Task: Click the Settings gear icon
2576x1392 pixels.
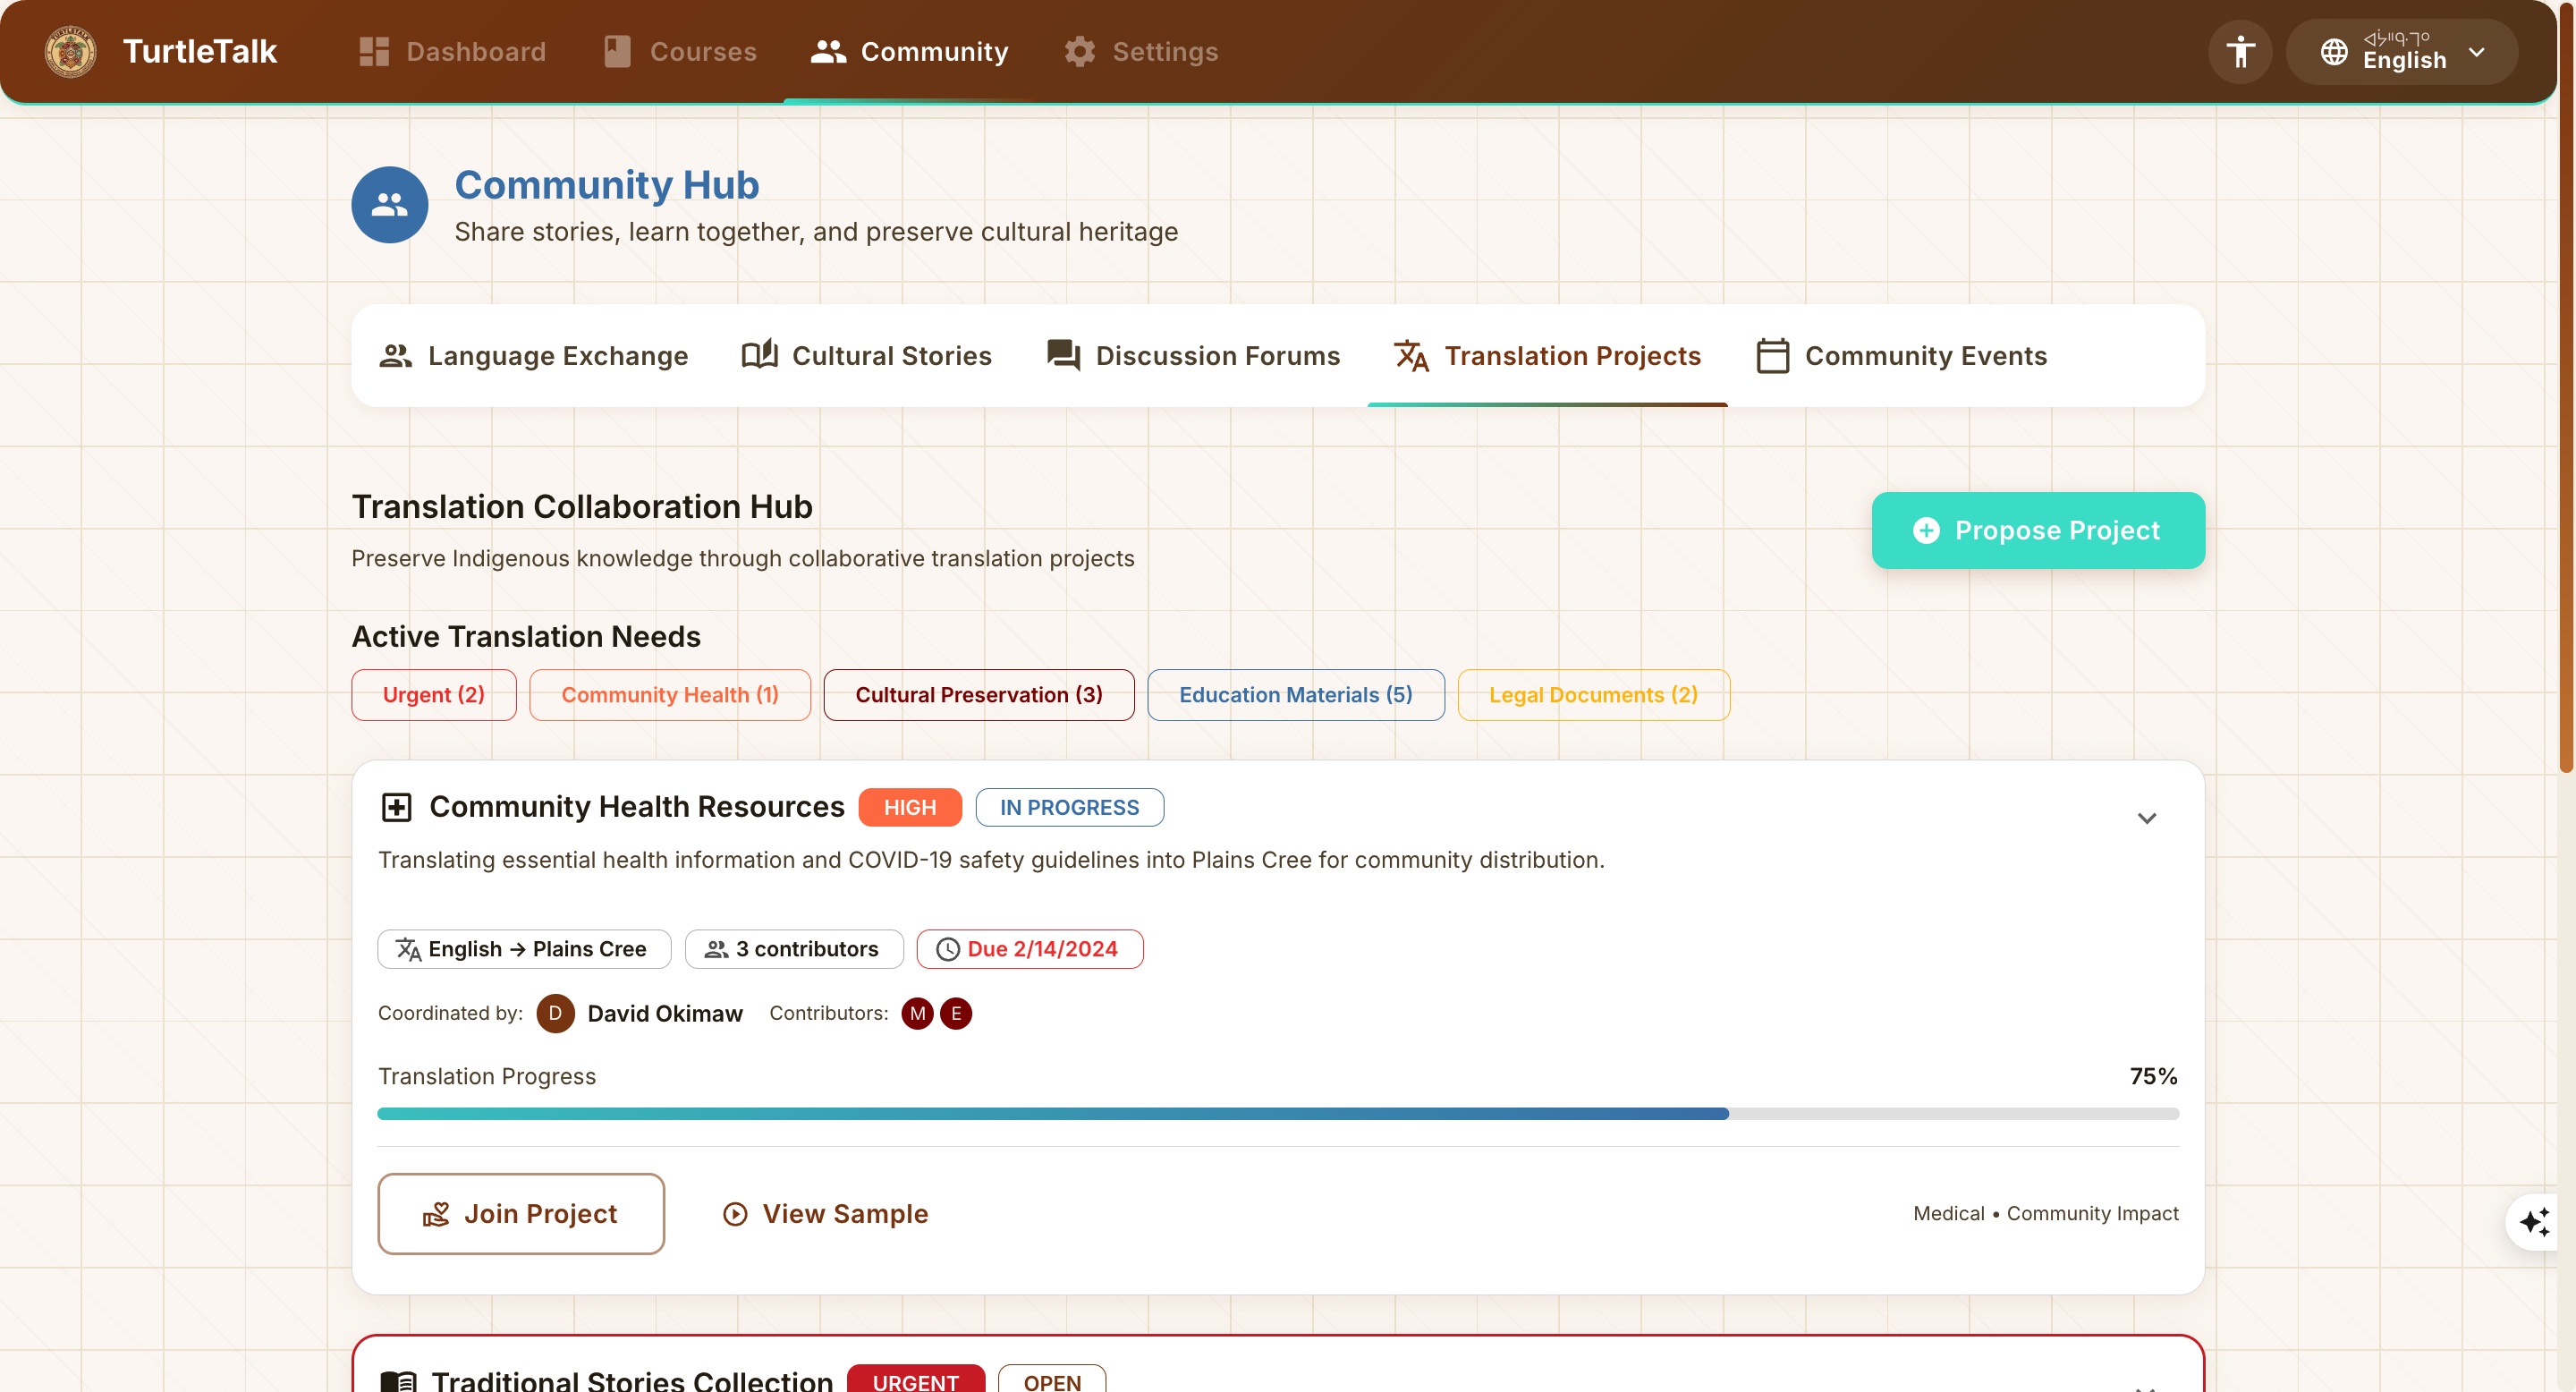Action: point(1079,51)
